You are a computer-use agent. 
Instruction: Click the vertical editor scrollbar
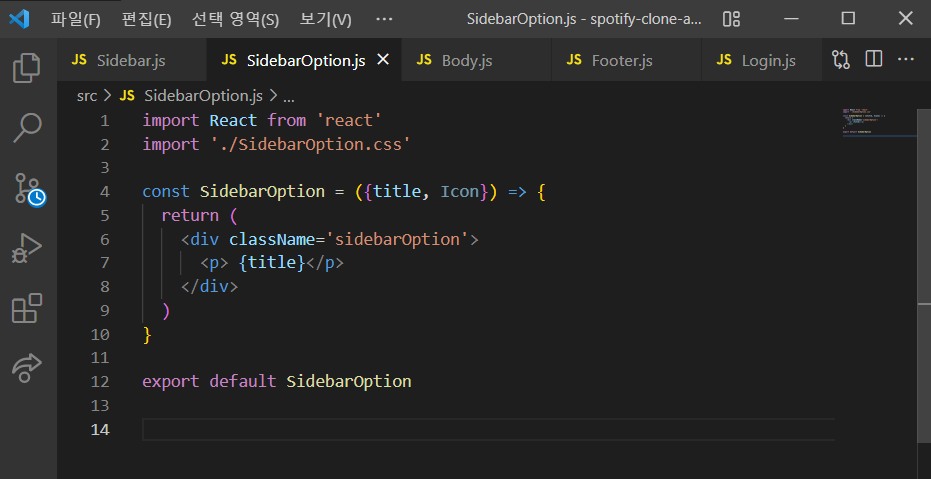pyautogui.click(x=924, y=275)
